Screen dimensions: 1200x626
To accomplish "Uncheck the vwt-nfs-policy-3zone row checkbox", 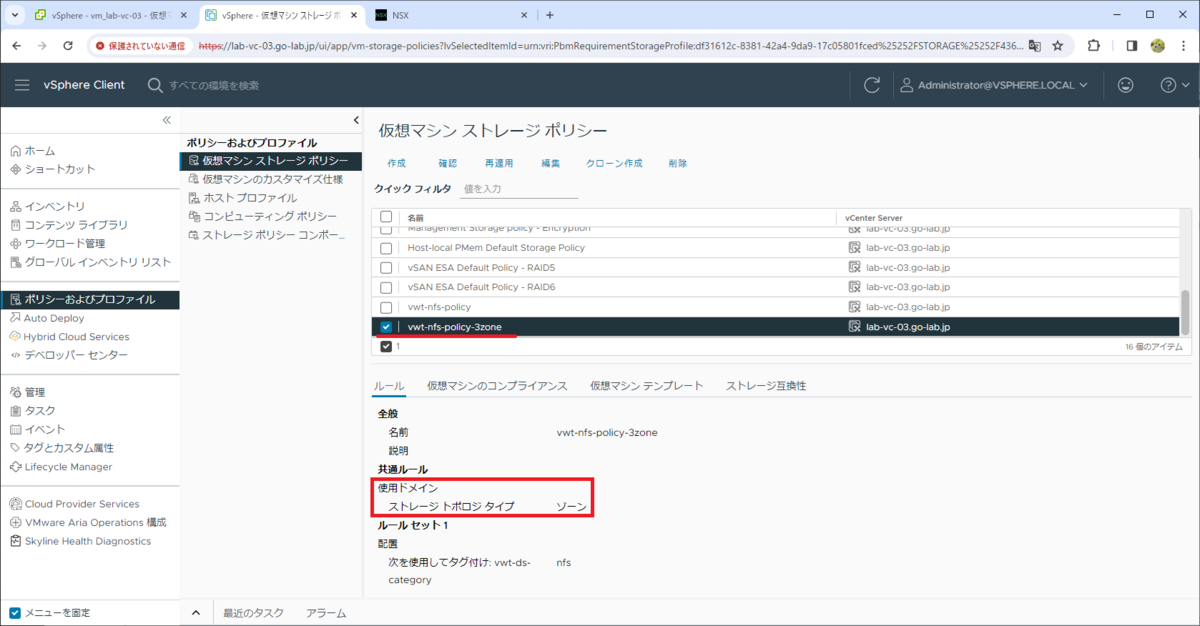I will (x=386, y=327).
